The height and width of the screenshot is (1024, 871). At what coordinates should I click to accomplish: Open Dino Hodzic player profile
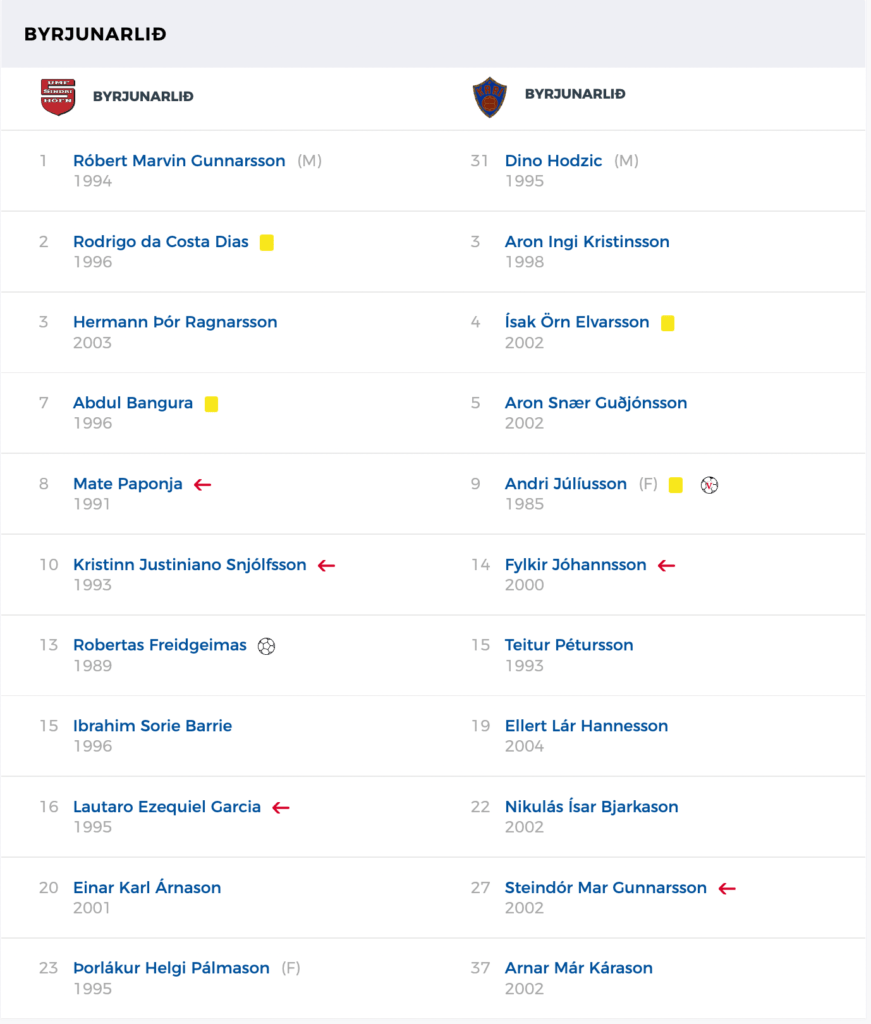coord(553,161)
